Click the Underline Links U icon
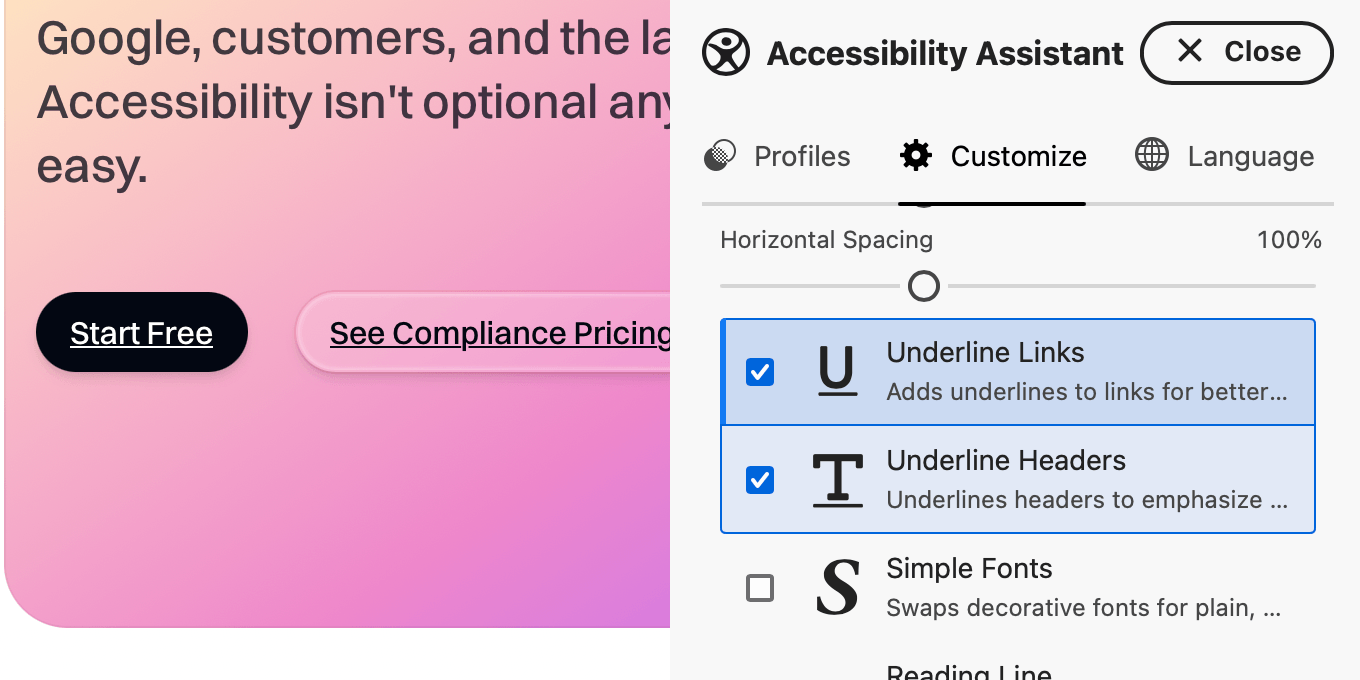Image resolution: width=1360 pixels, height=680 pixels. [x=837, y=372]
